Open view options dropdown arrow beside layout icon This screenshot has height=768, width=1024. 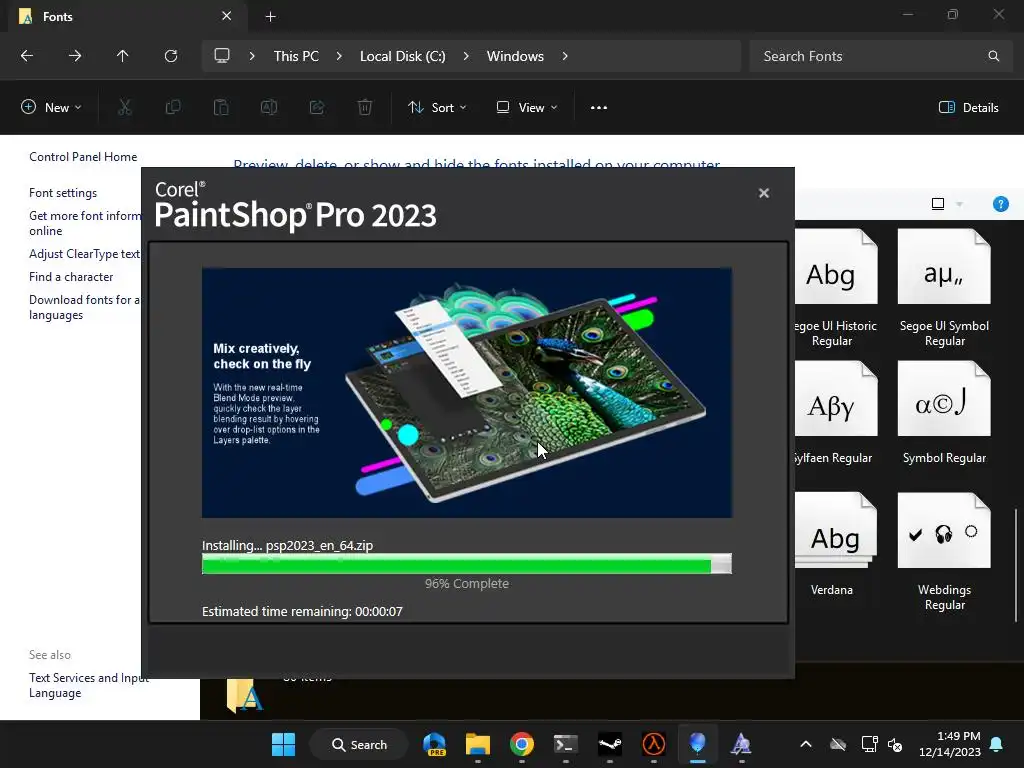coord(959,204)
